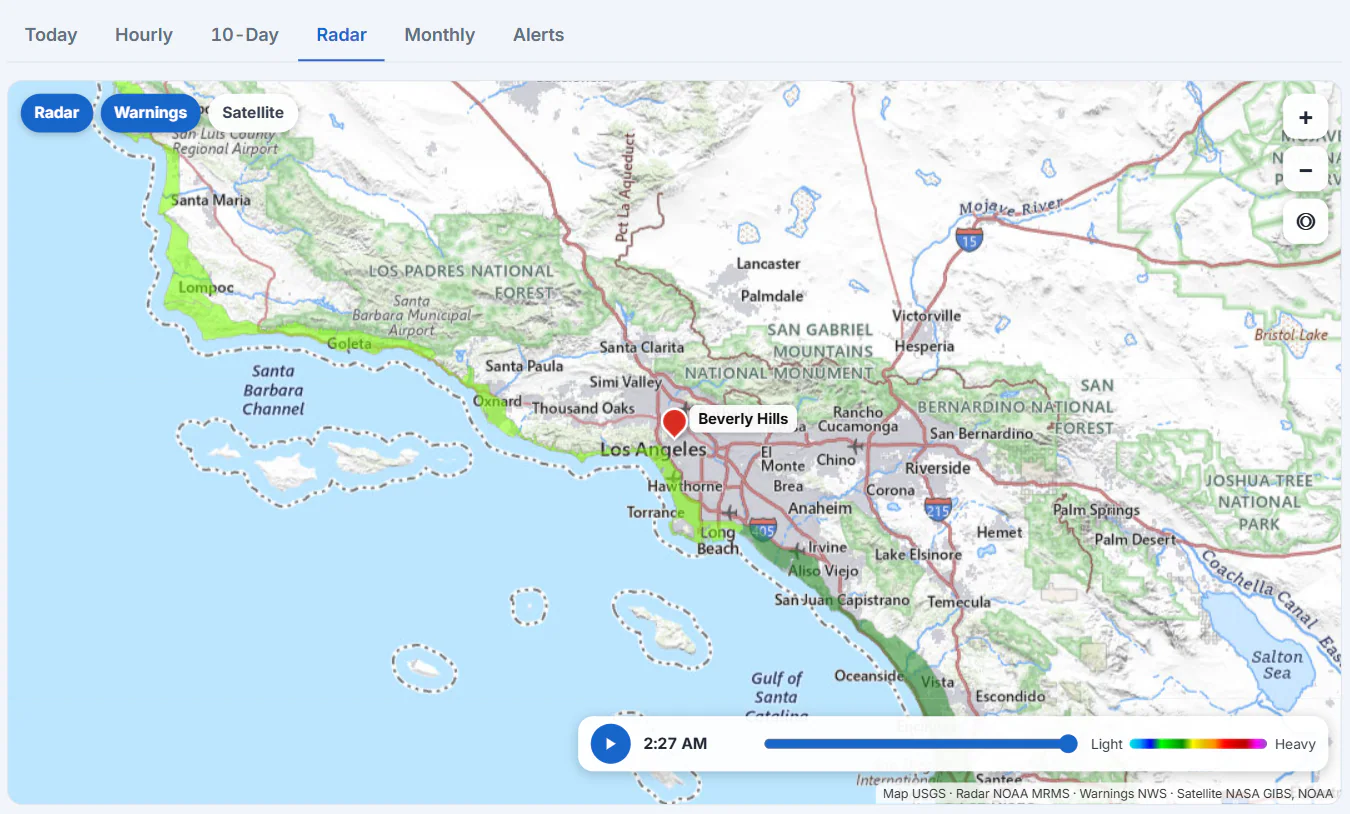The width and height of the screenshot is (1350, 814).
Task: Click the red Beverly Hills location pin
Action: (675, 422)
